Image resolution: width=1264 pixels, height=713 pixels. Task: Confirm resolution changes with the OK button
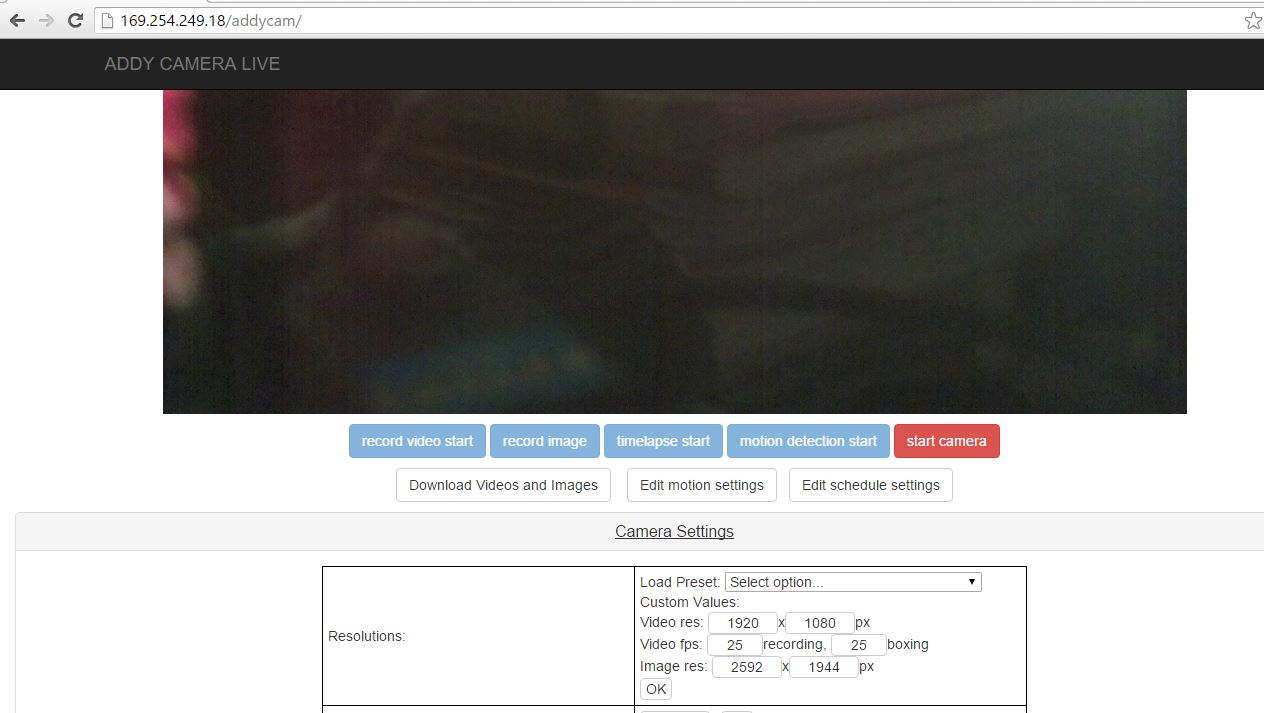(655, 689)
